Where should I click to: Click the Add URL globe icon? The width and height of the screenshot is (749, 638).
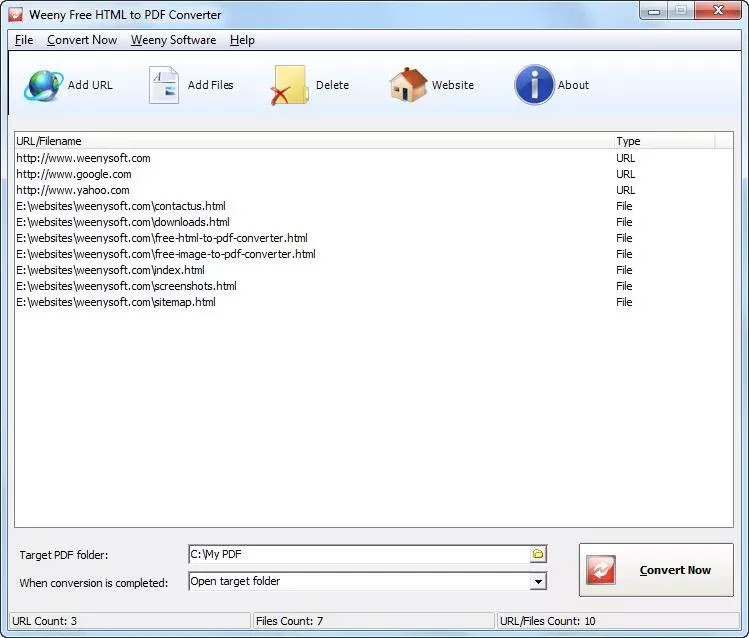click(x=43, y=85)
